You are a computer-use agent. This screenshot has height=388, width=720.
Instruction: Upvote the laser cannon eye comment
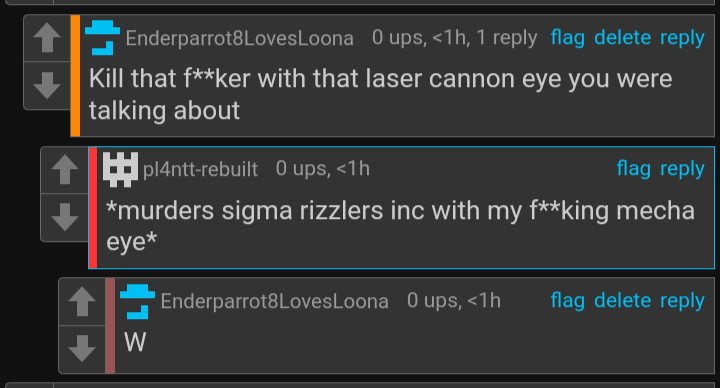[x=47, y=38]
